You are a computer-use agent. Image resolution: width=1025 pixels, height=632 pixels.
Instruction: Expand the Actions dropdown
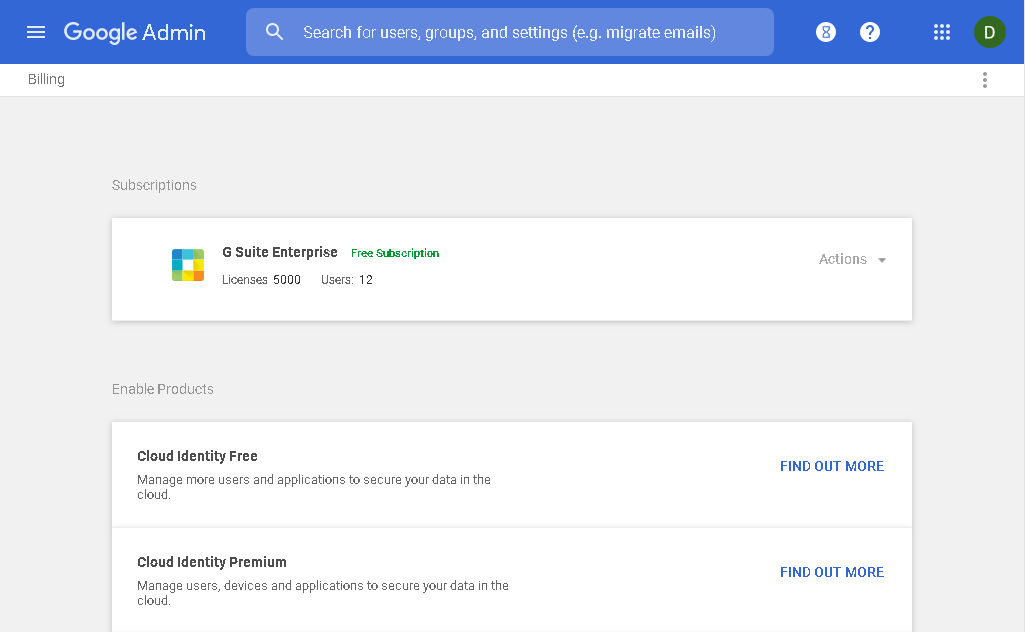852,259
